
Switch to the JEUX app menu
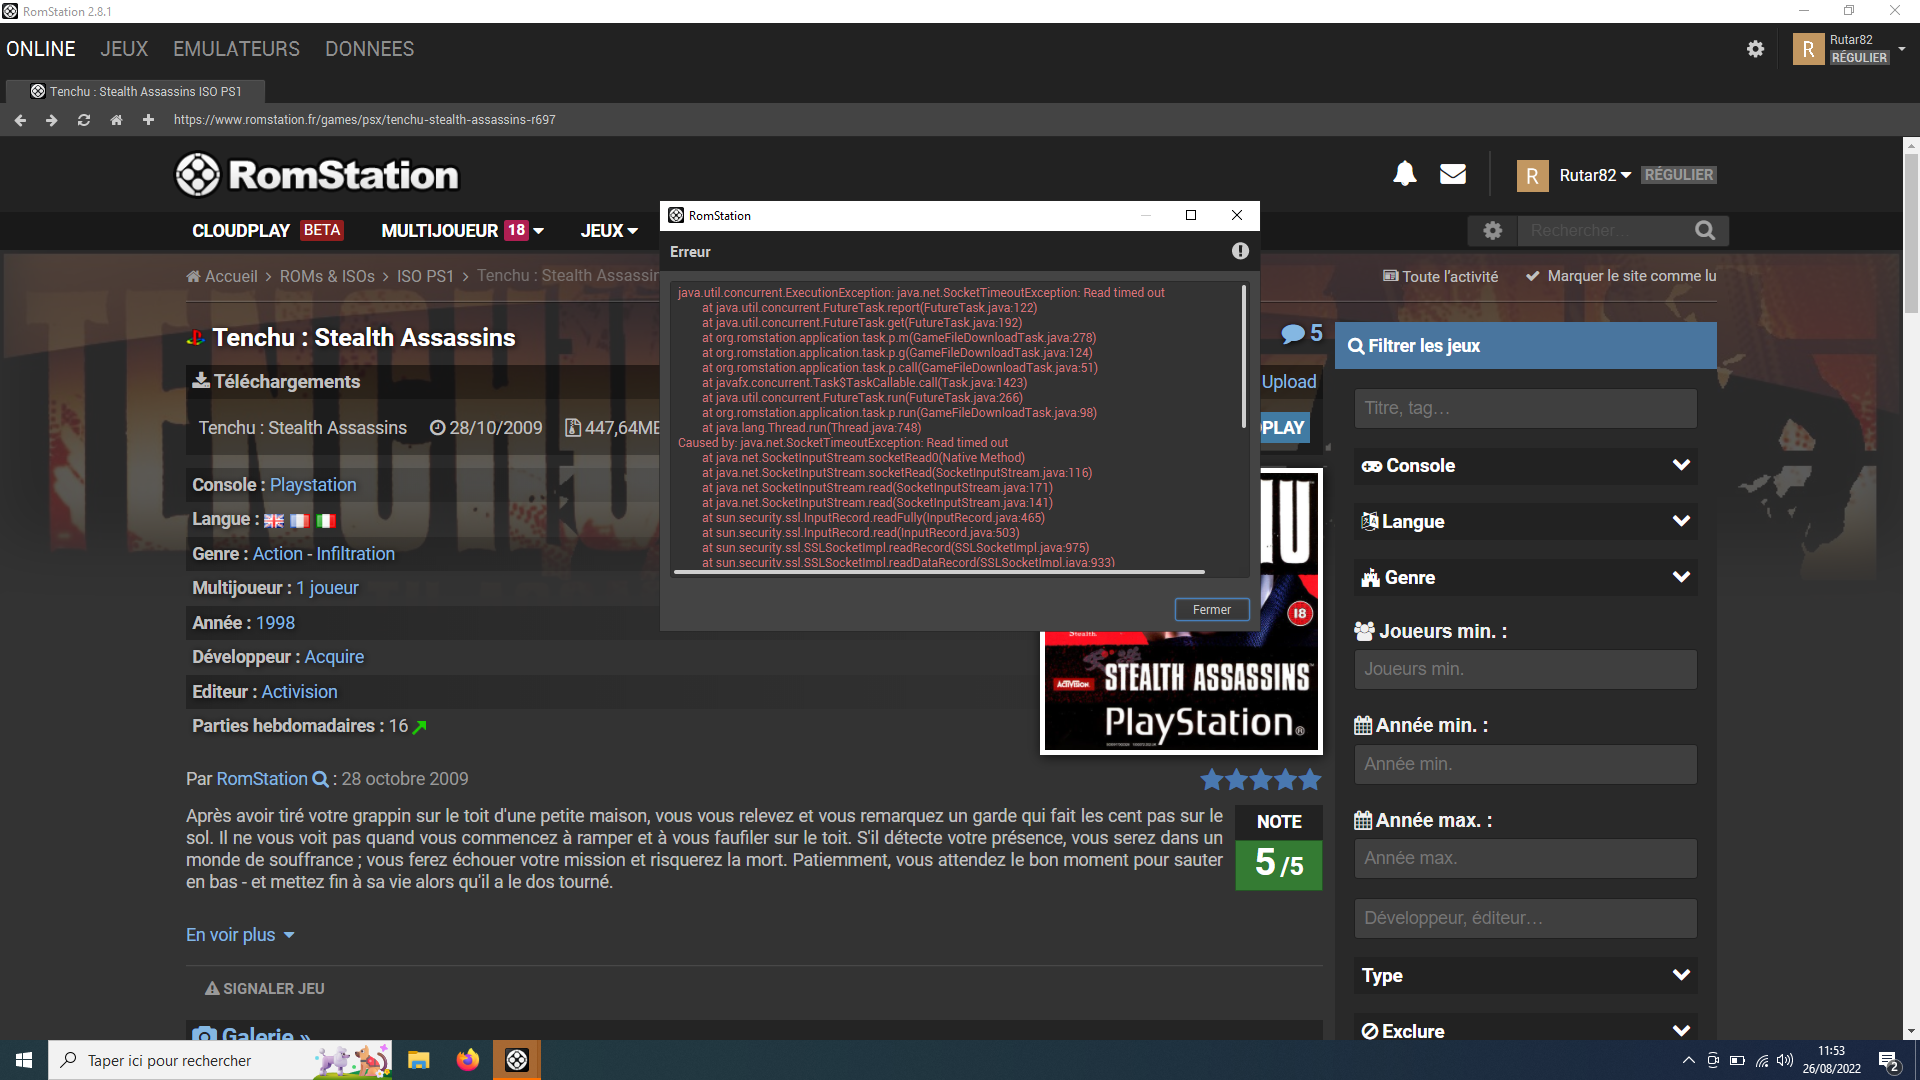(x=124, y=49)
